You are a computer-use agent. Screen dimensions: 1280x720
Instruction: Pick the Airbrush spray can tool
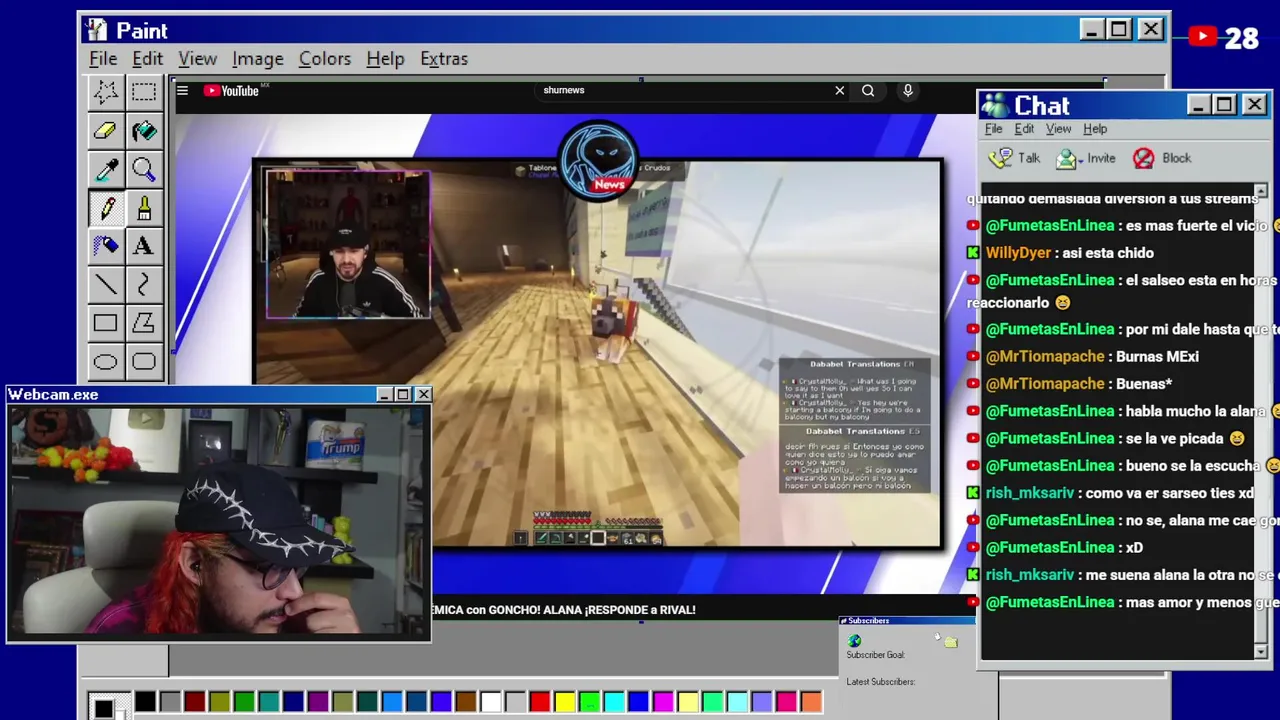105,246
